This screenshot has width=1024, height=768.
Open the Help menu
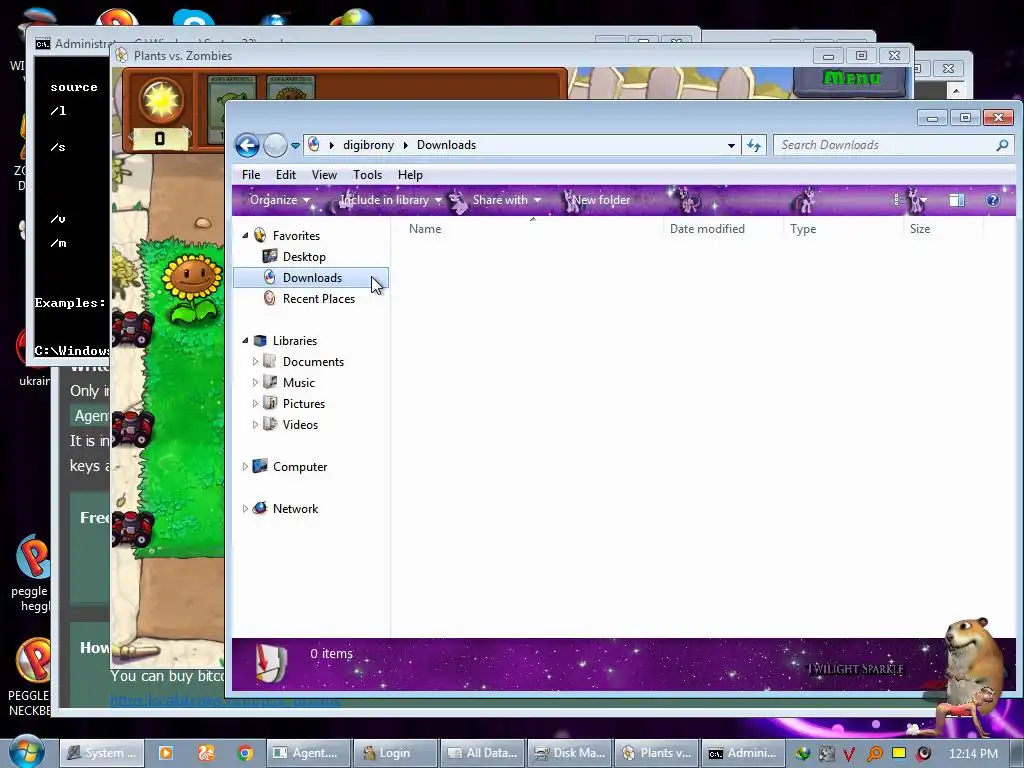point(410,174)
